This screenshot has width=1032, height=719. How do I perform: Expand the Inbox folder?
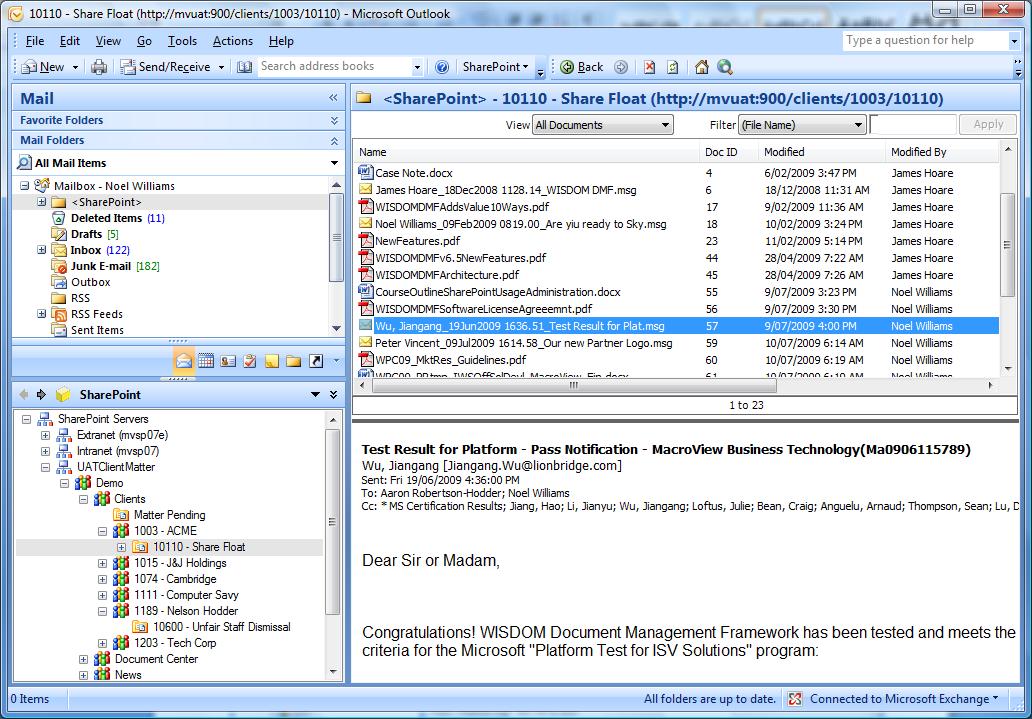[41, 250]
